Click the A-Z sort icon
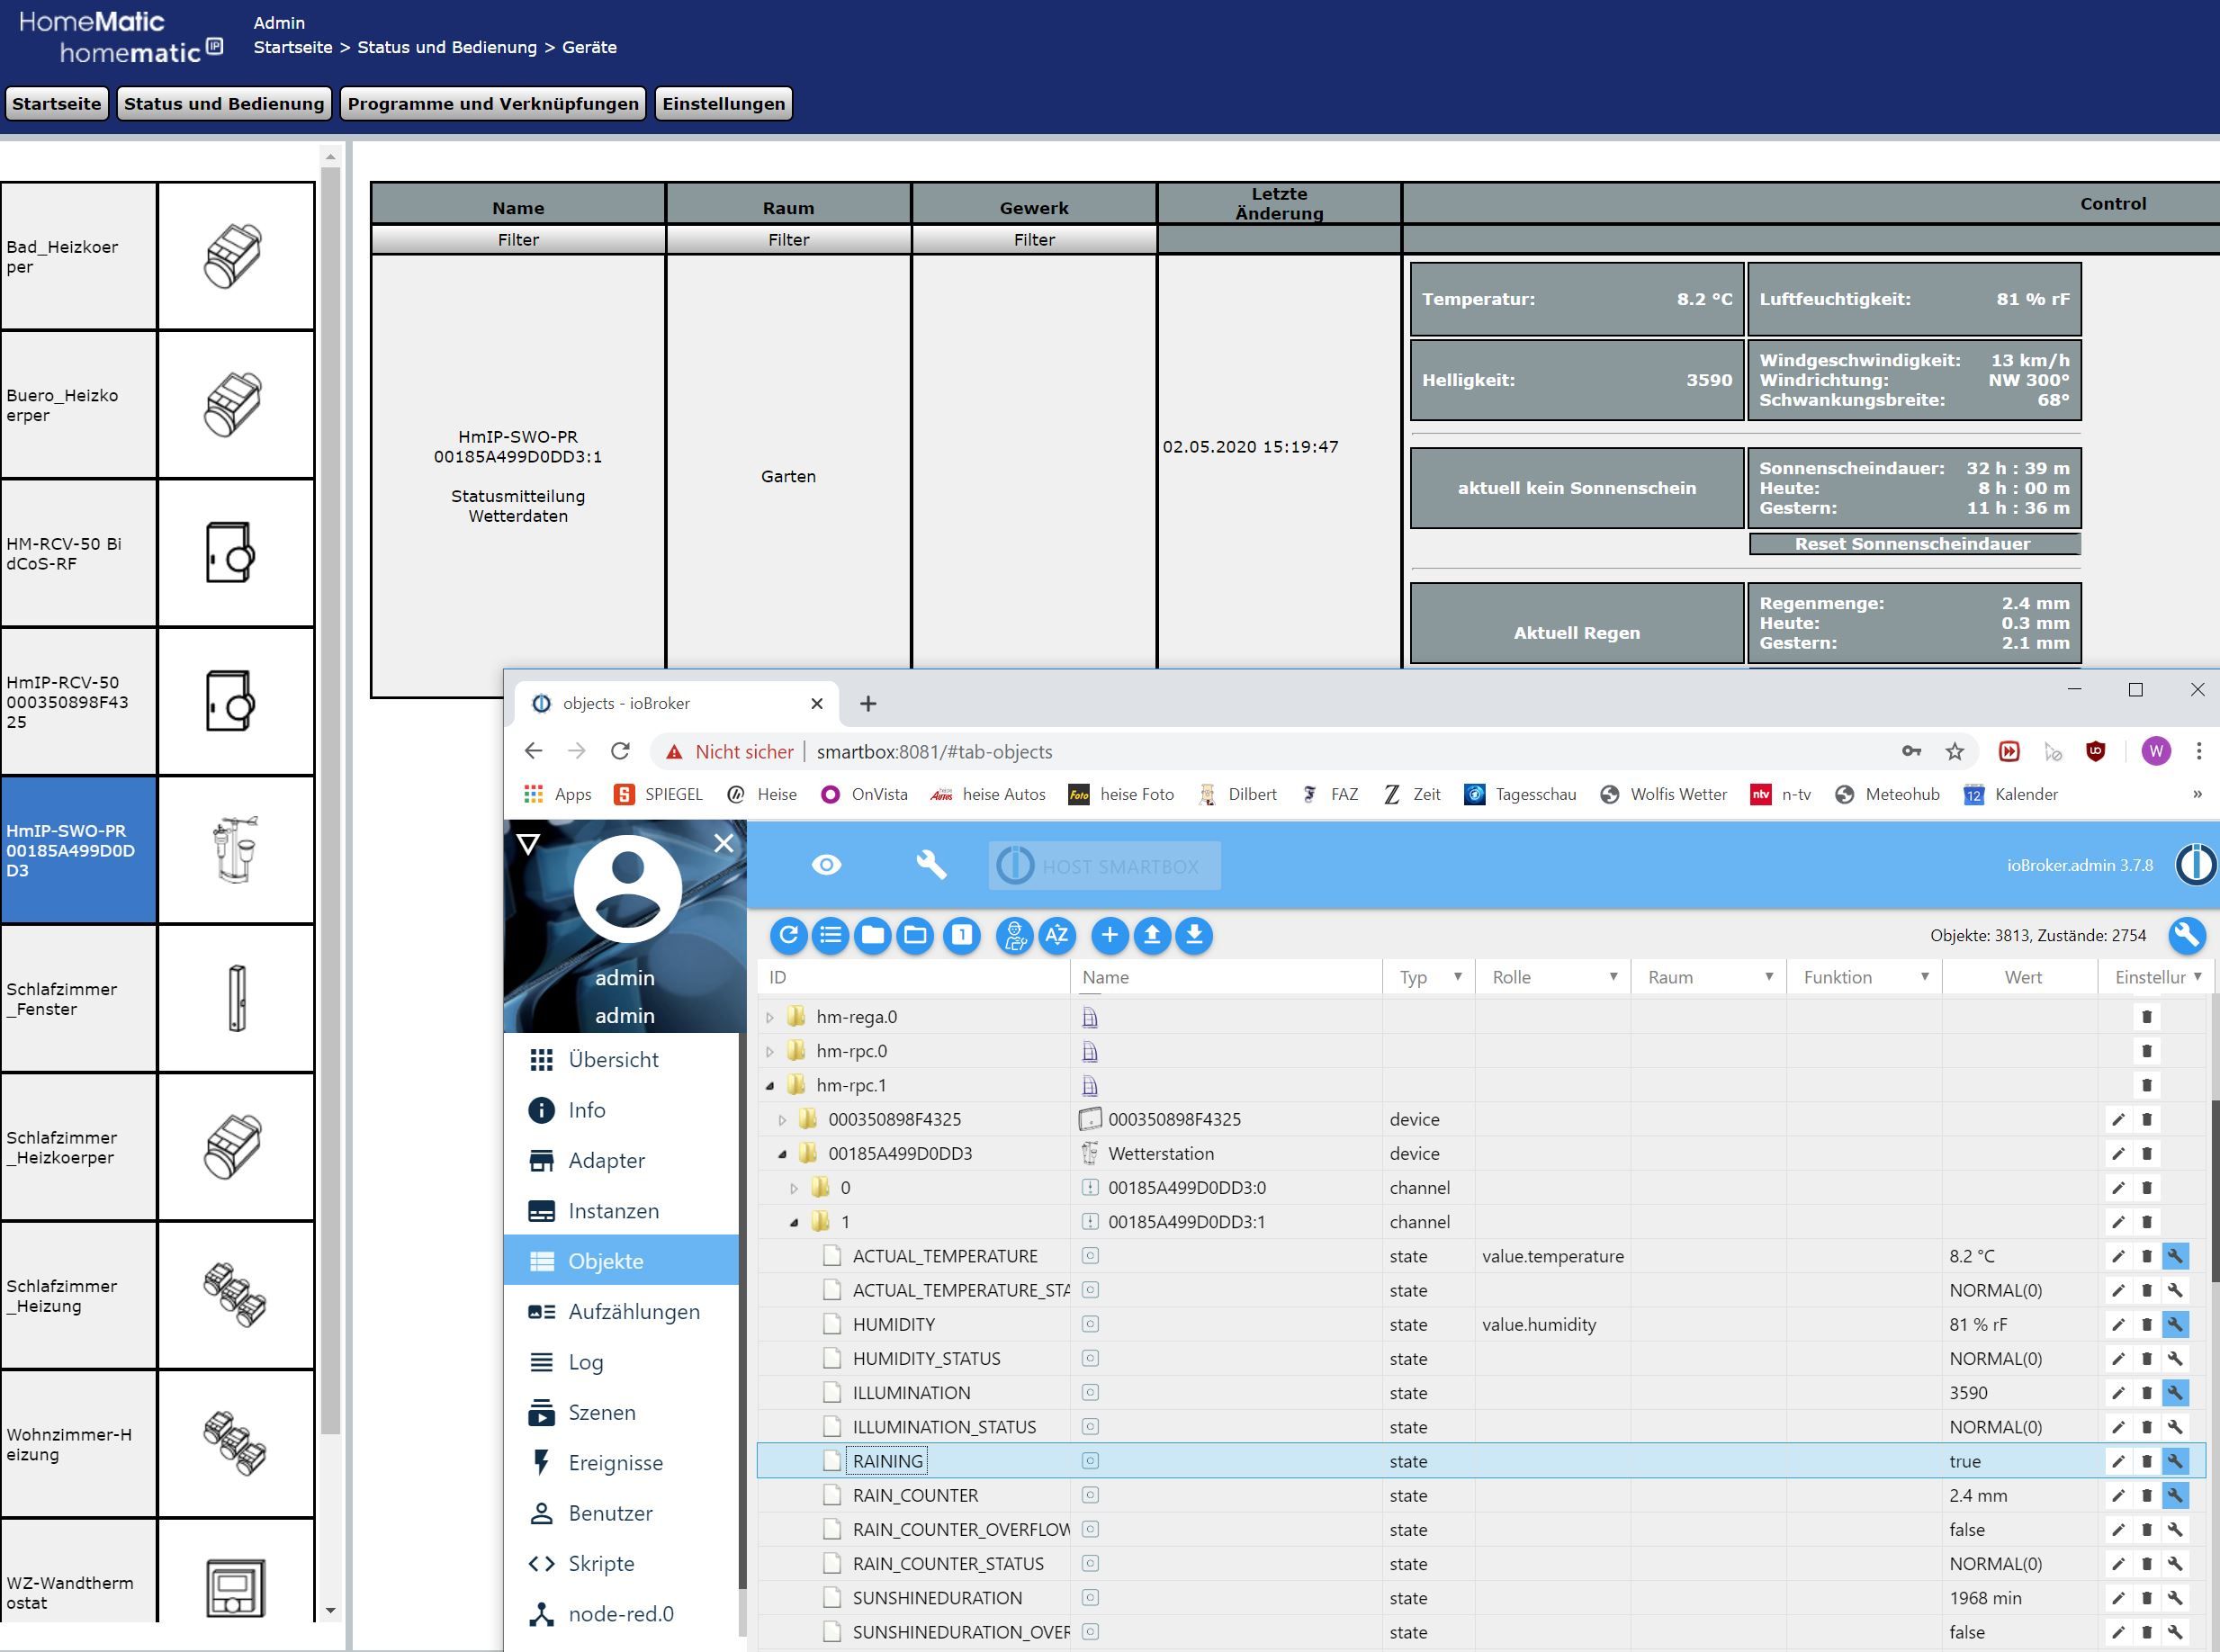 tap(1056, 935)
